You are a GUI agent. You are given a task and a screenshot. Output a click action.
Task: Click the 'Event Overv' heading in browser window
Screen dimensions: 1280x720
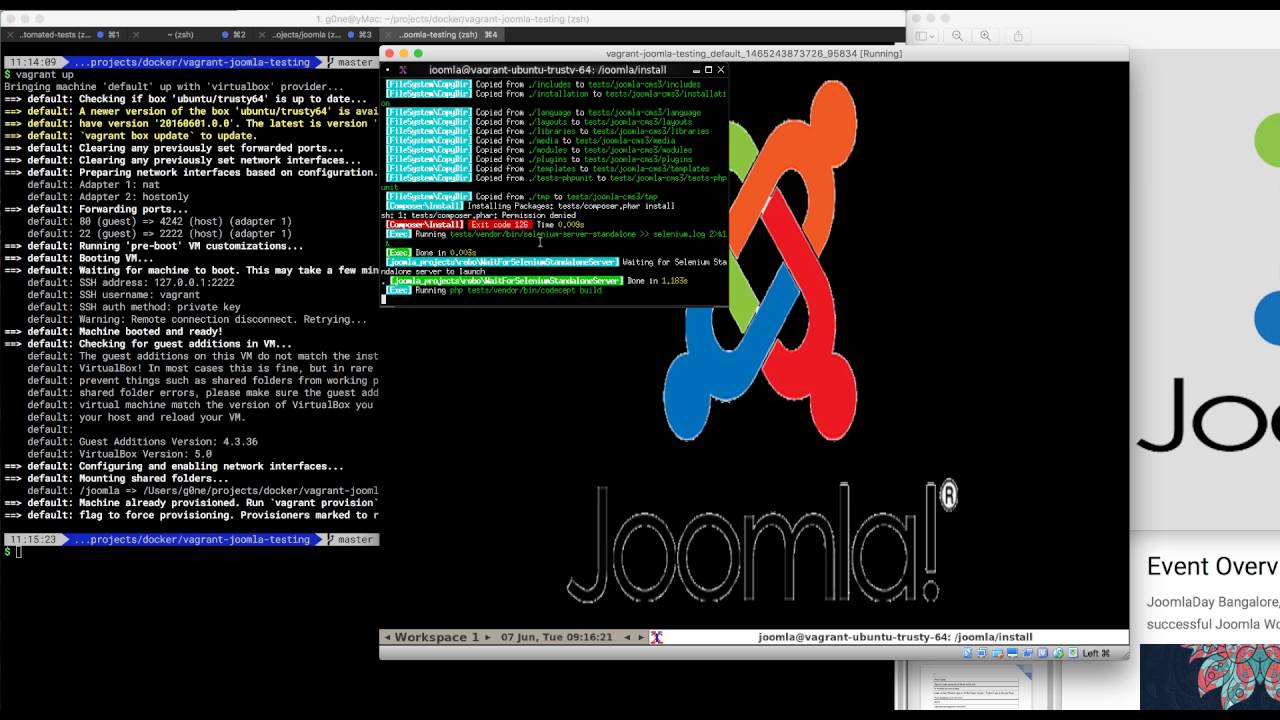[1213, 567]
